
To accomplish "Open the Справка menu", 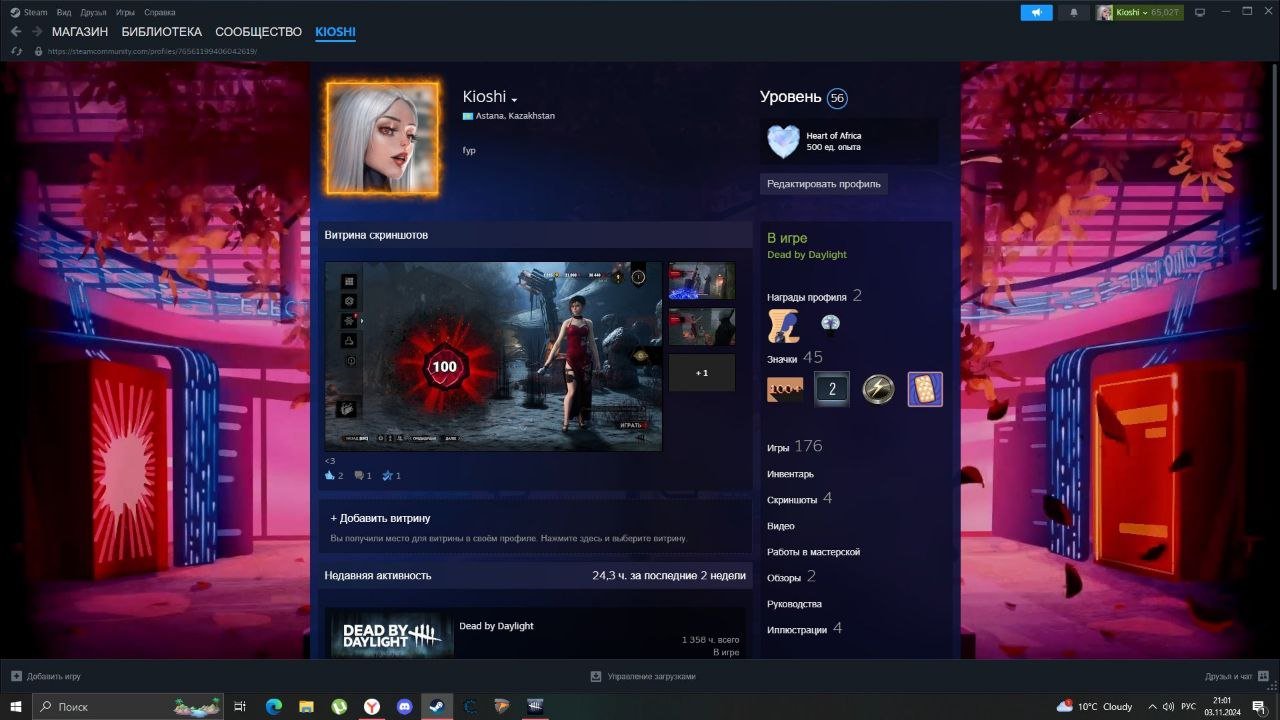I will coord(160,12).
